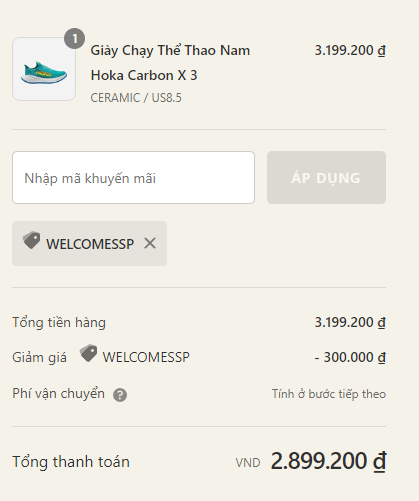Click the item price 3.199.200 đ at top
Viewport: 419px width, 501px height.
pyautogui.click(x=350, y=50)
